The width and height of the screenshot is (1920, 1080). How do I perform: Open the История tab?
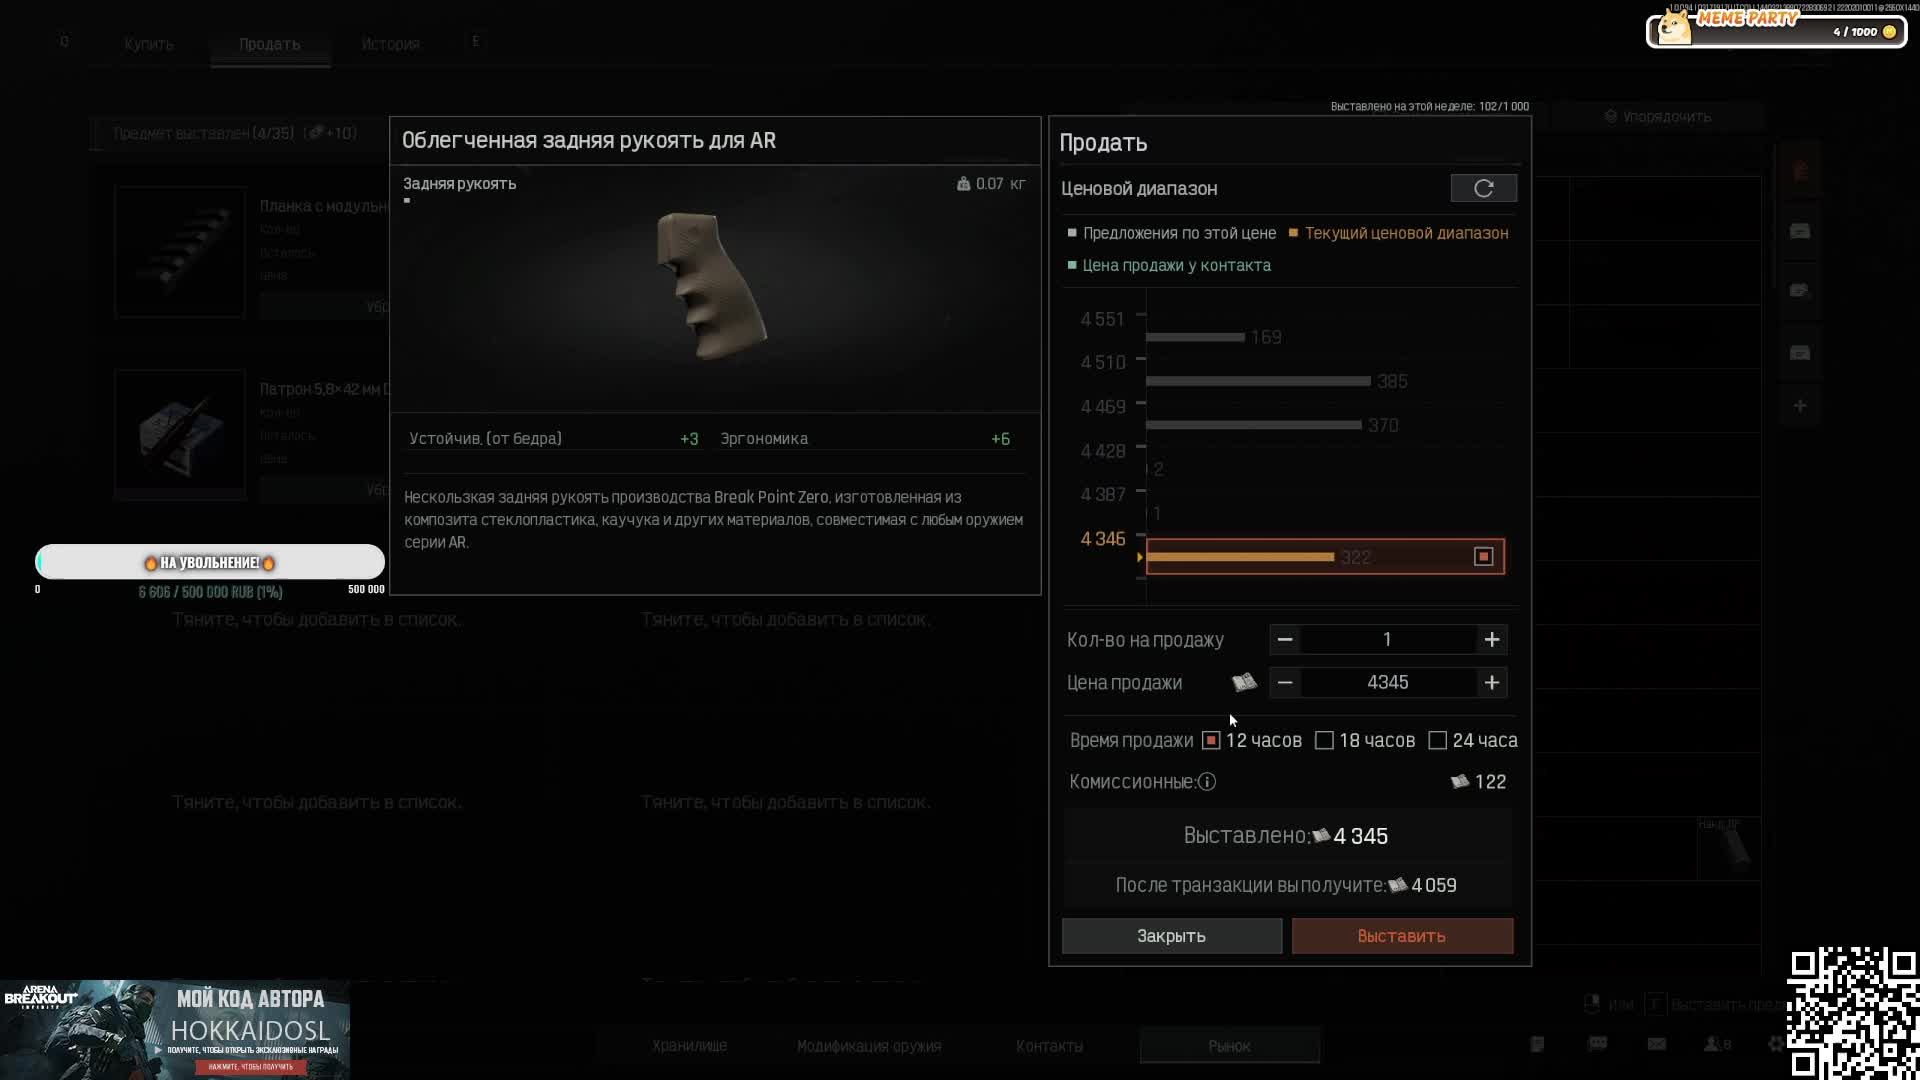[x=390, y=44]
